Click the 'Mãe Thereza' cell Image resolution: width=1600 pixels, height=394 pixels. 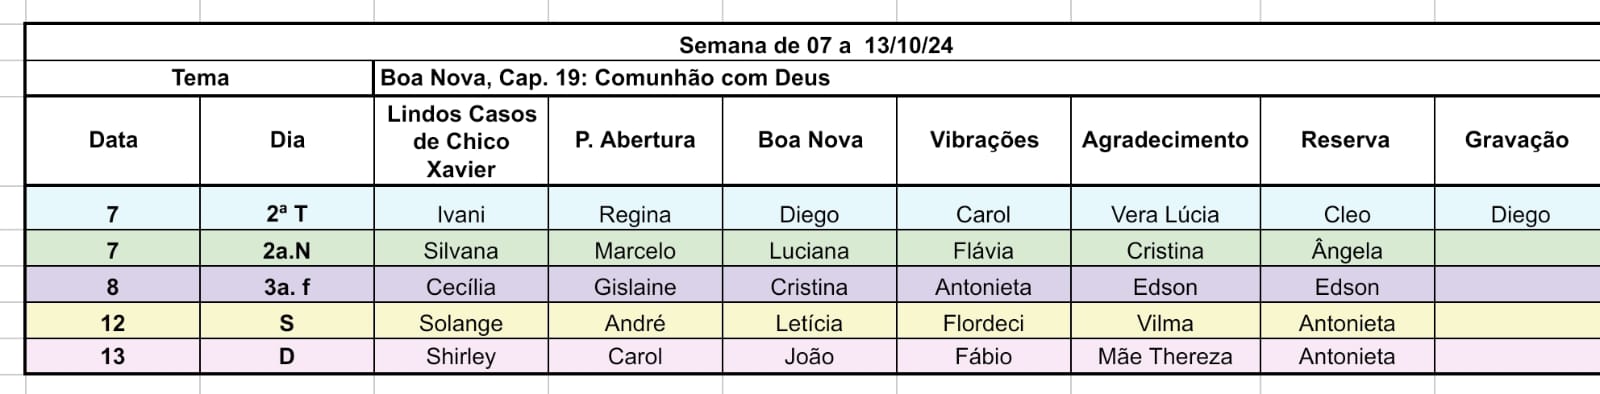point(1165,356)
